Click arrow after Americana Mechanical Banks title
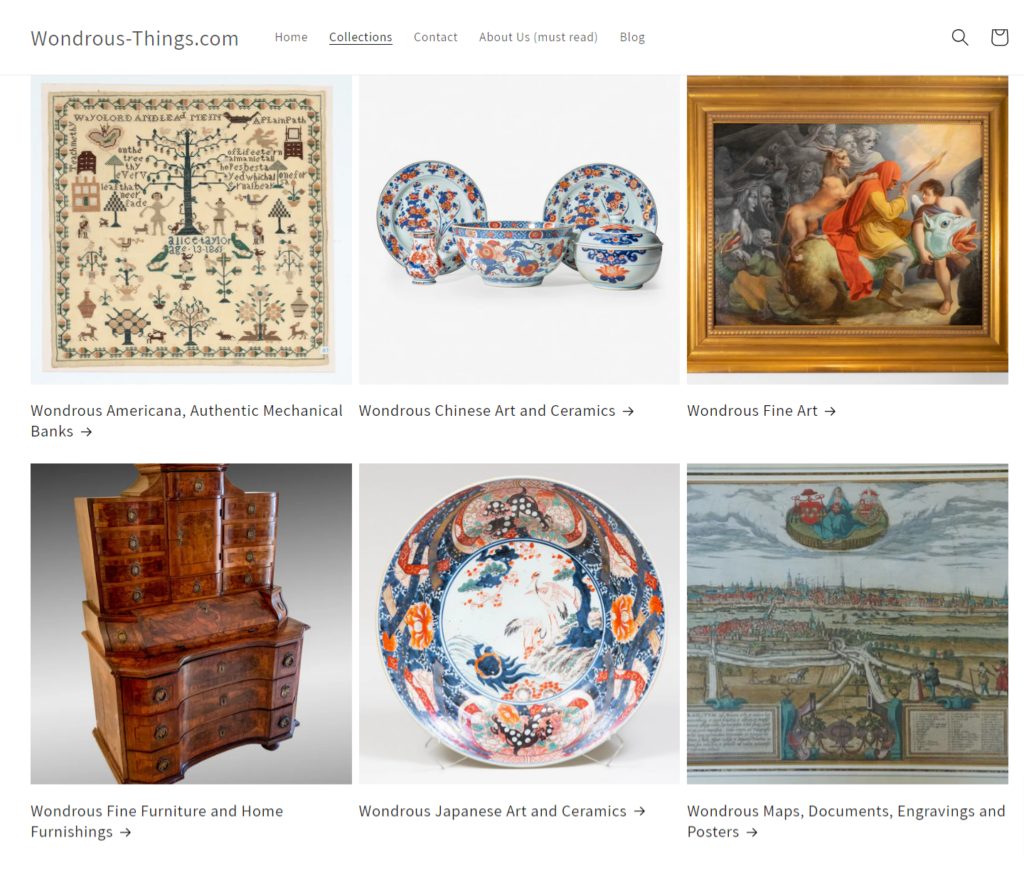The height and width of the screenshot is (880, 1024). point(86,432)
